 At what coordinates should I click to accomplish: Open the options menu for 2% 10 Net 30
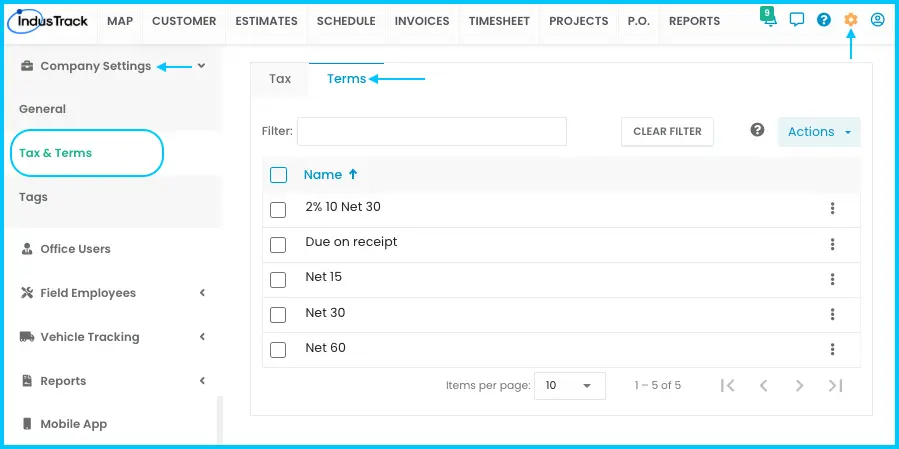coord(832,209)
